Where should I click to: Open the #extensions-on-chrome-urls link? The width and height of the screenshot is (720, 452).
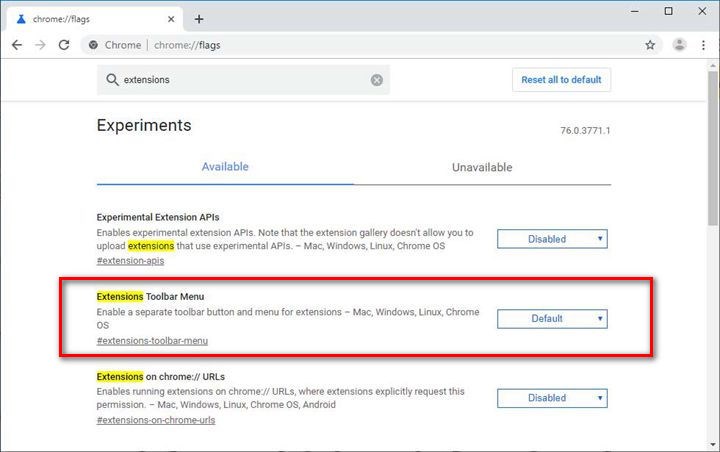[156, 420]
